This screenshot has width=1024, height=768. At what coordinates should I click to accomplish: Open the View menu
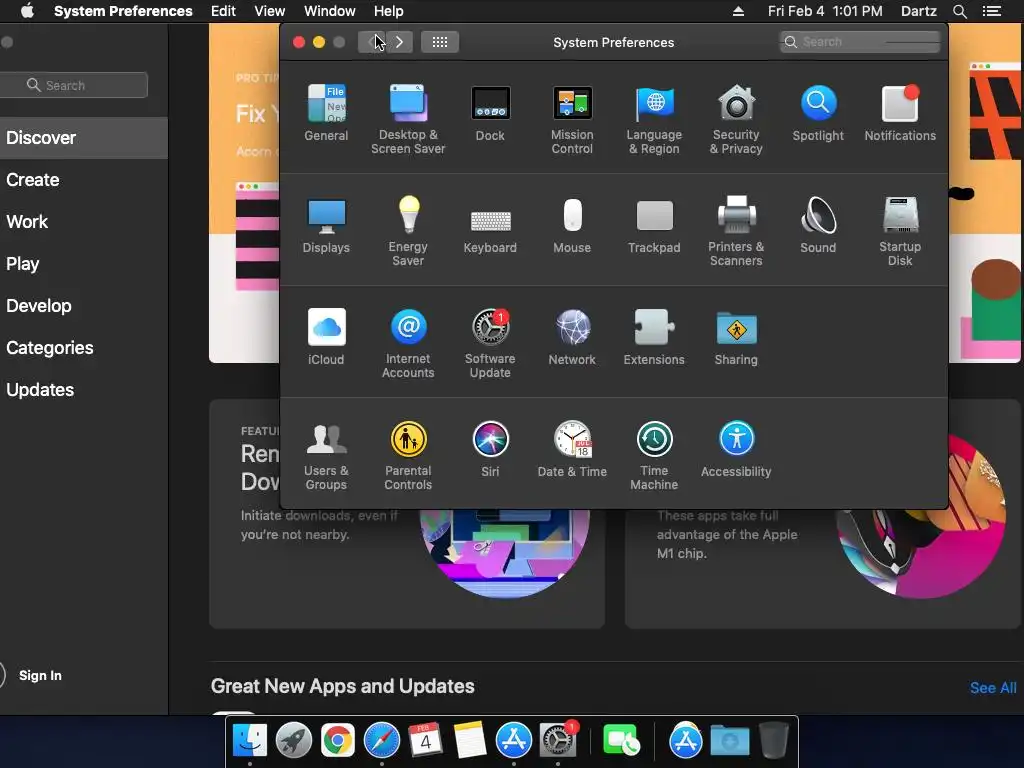click(x=270, y=11)
